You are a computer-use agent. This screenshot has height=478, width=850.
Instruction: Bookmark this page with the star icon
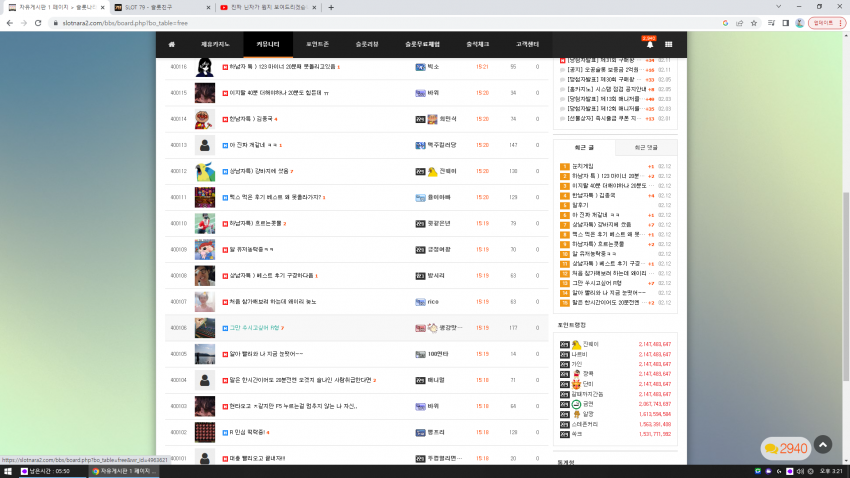tap(754, 23)
